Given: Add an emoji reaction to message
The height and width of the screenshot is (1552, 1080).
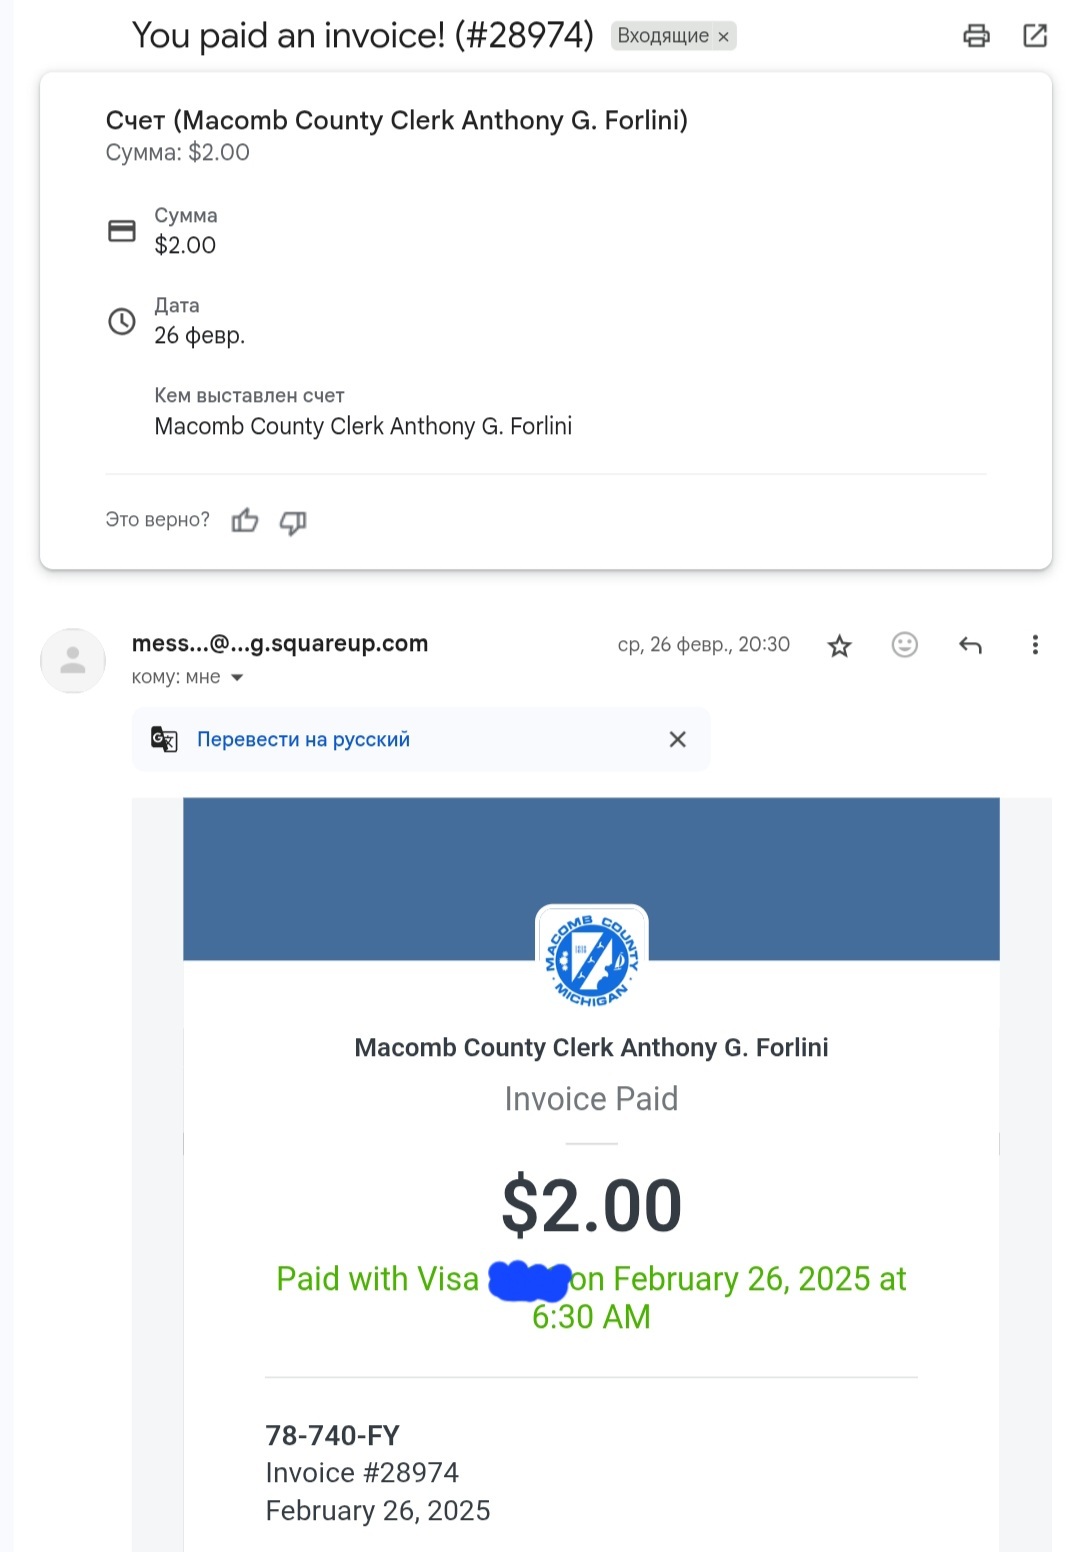Looking at the screenshot, I should [904, 645].
